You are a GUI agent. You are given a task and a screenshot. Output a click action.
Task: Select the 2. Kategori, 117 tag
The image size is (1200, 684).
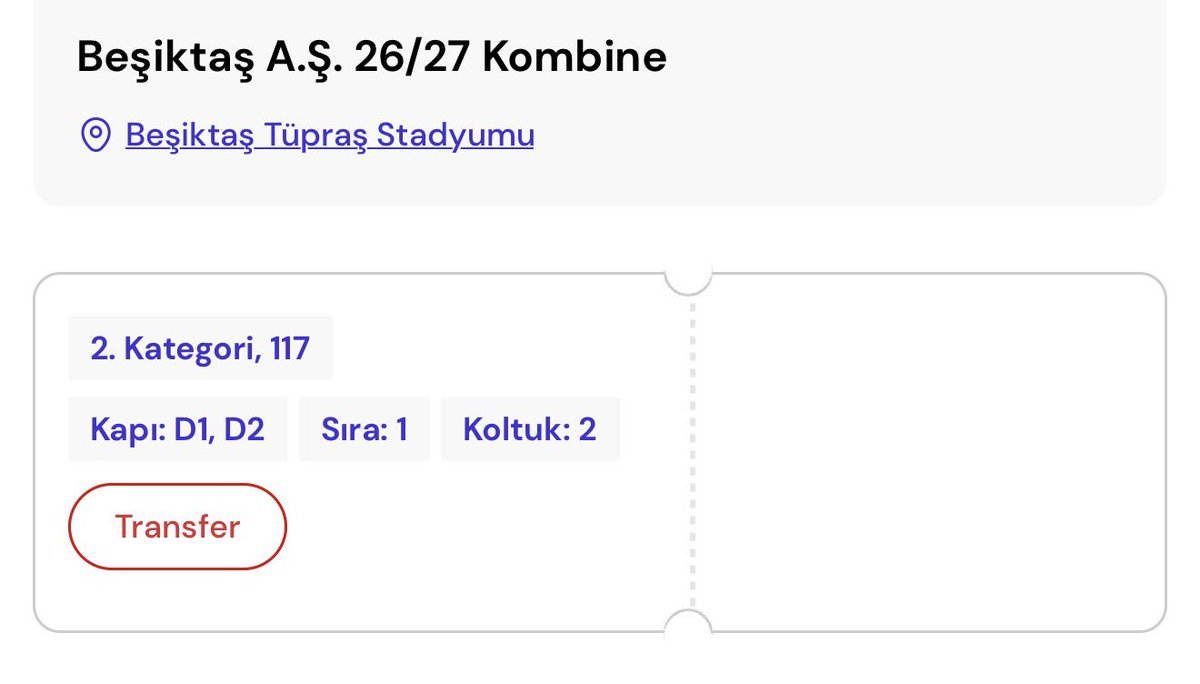pyautogui.click(x=200, y=349)
